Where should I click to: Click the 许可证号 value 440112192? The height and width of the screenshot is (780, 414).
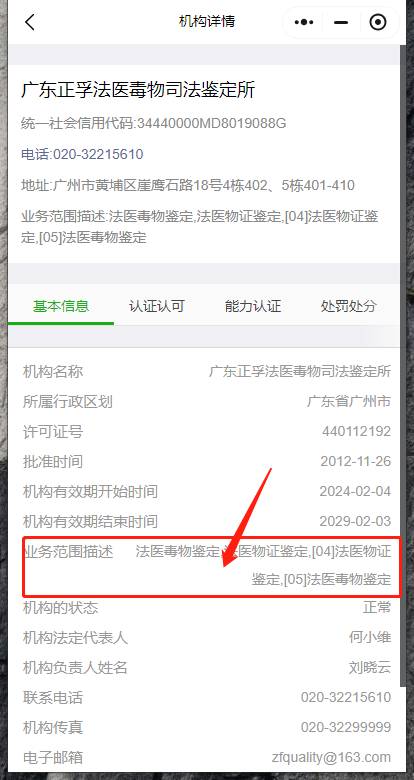click(356, 431)
